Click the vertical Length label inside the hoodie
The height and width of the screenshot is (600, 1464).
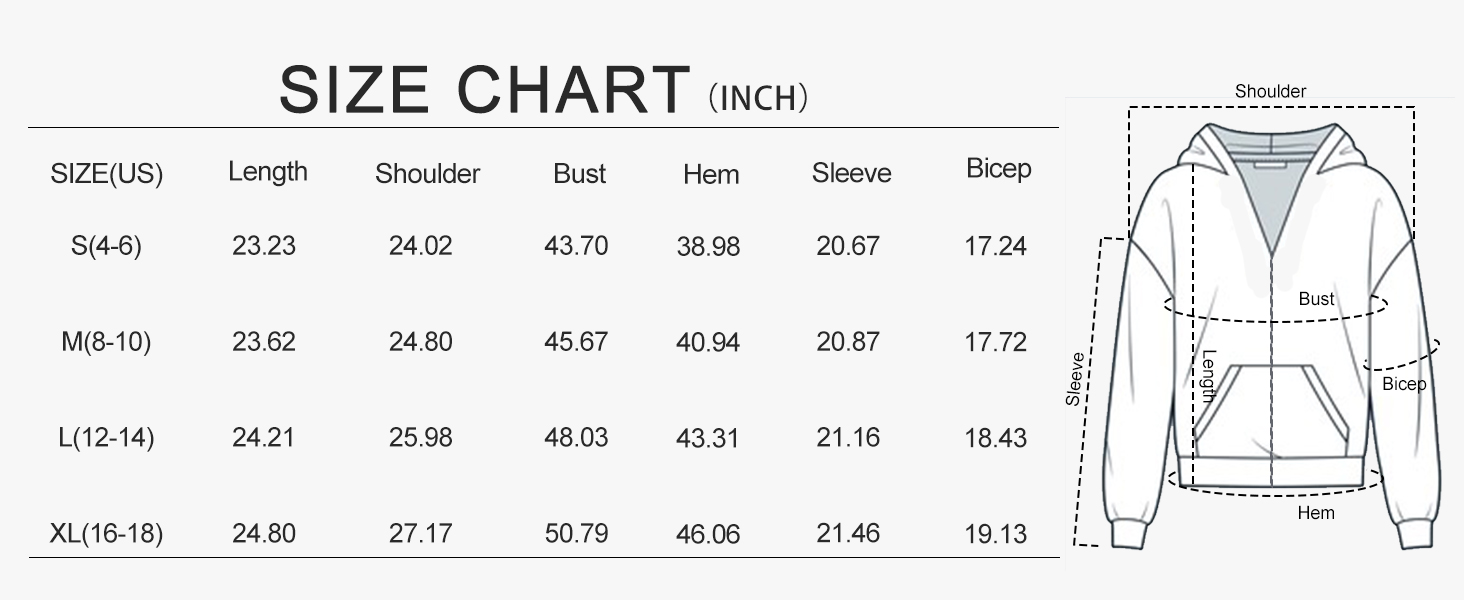point(1208,375)
